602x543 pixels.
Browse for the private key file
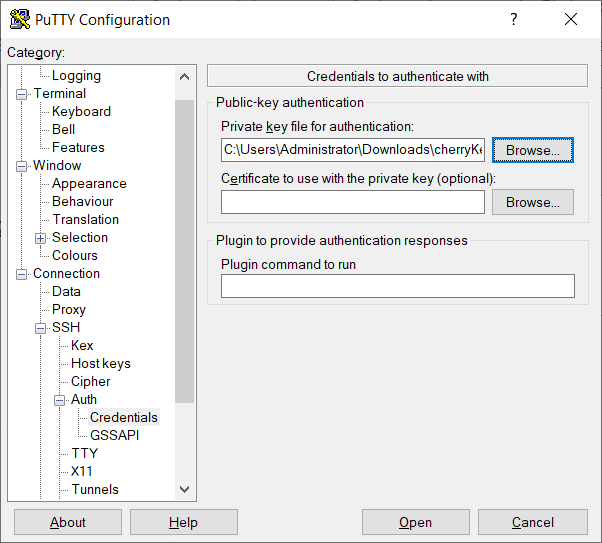pyautogui.click(x=533, y=150)
